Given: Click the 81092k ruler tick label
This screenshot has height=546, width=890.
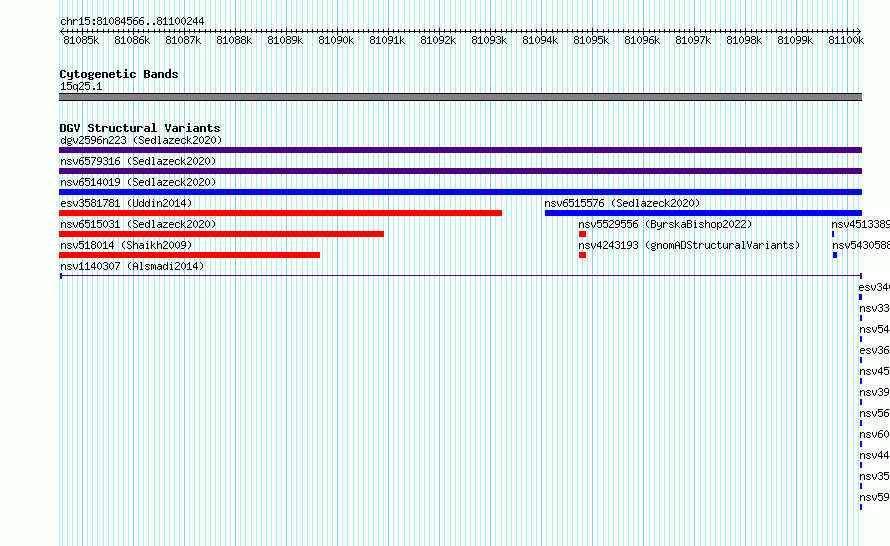Looking at the screenshot, I should tap(438, 40).
